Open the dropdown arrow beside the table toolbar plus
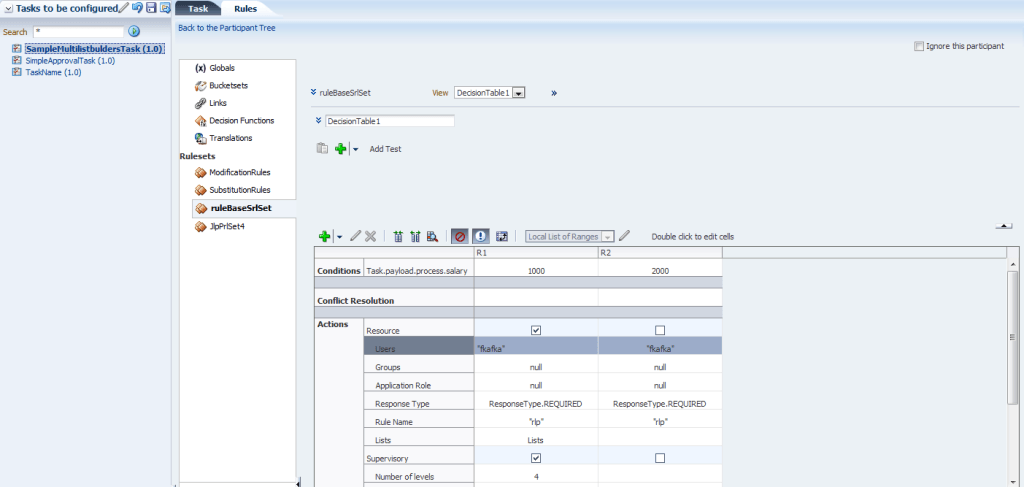Image resolution: width=1024 pixels, height=487 pixels. tap(339, 237)
